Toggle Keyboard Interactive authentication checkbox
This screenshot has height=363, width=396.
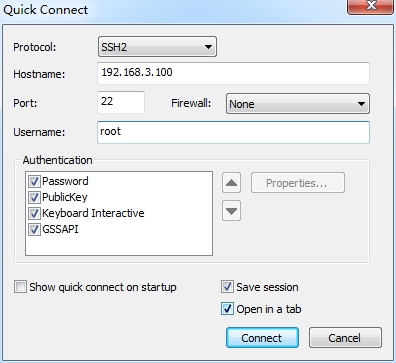(34, 213)
